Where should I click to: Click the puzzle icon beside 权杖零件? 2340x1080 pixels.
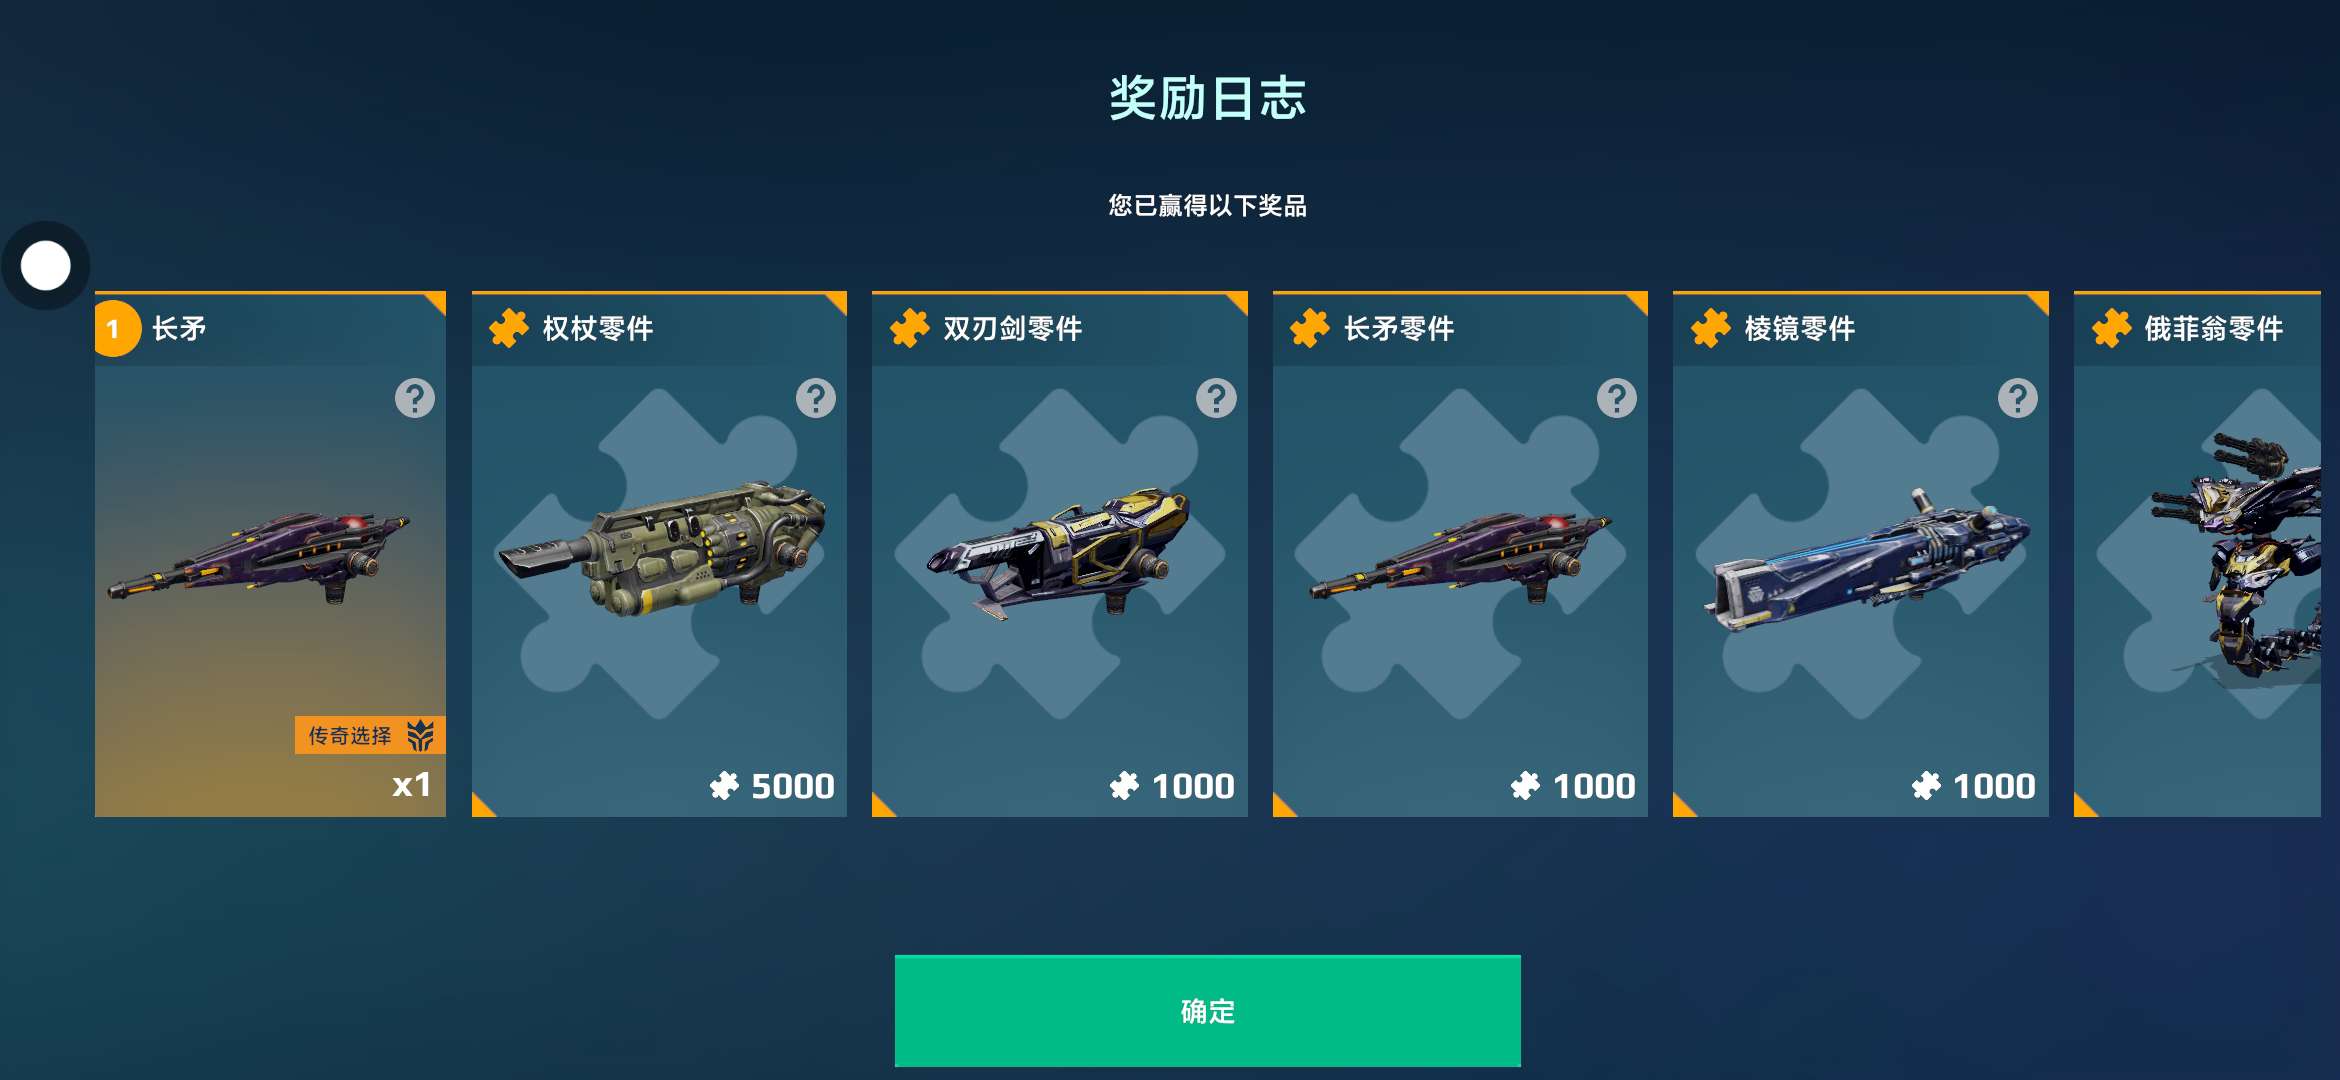[x=509, y=328]
